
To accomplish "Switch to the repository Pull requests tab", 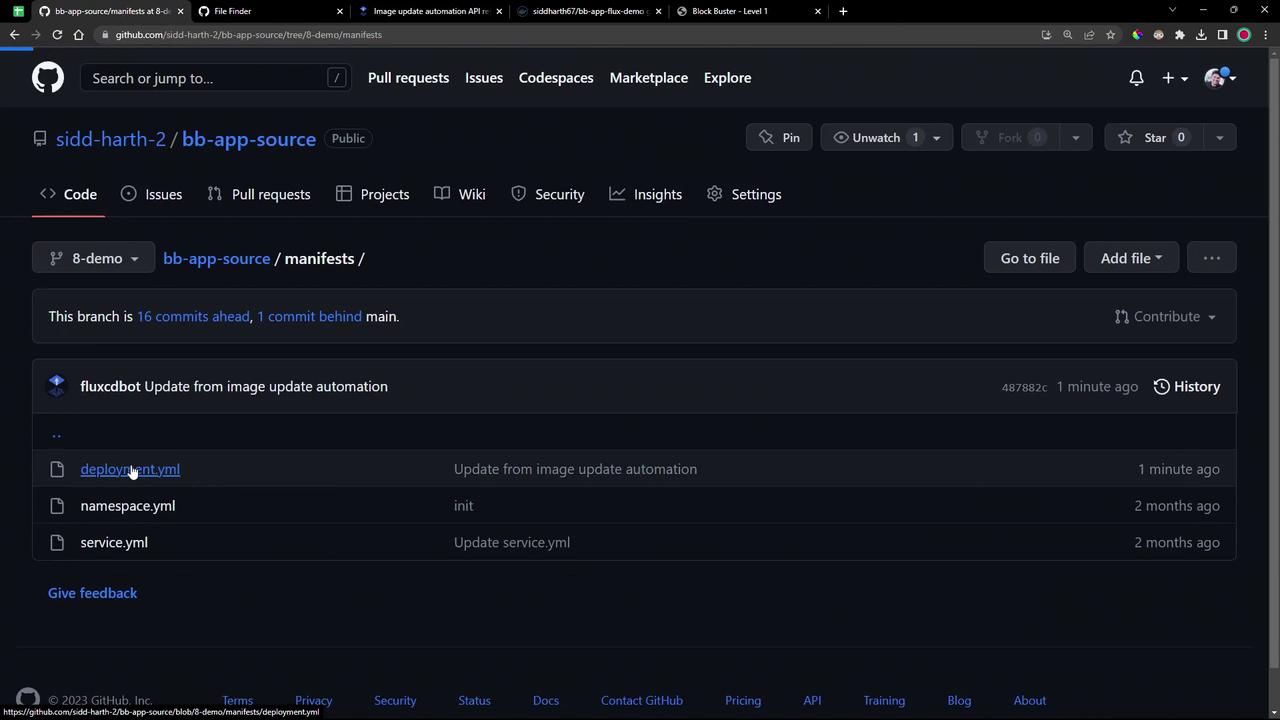I will (x=259, y=194).
